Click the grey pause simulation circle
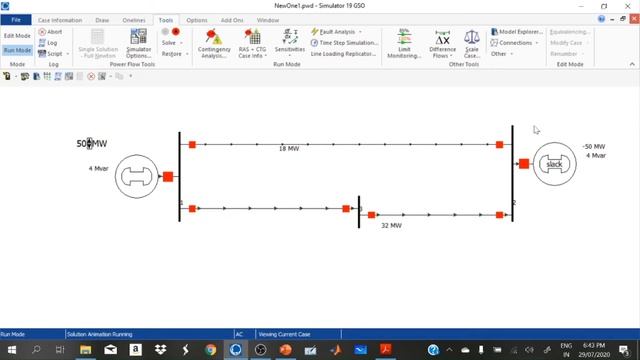This screenshot has height=360, width=640. pyautogui.click(x=165, y=31)
